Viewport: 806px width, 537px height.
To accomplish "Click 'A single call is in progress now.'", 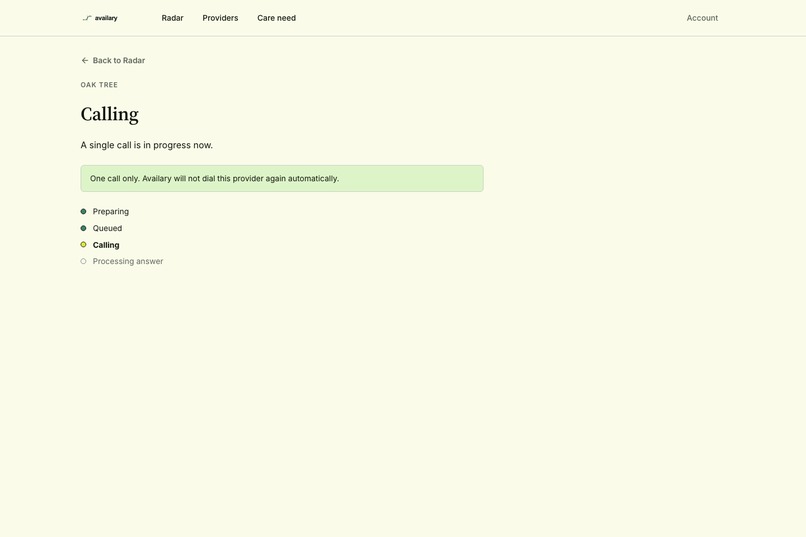I will click(x=146, y=145).
